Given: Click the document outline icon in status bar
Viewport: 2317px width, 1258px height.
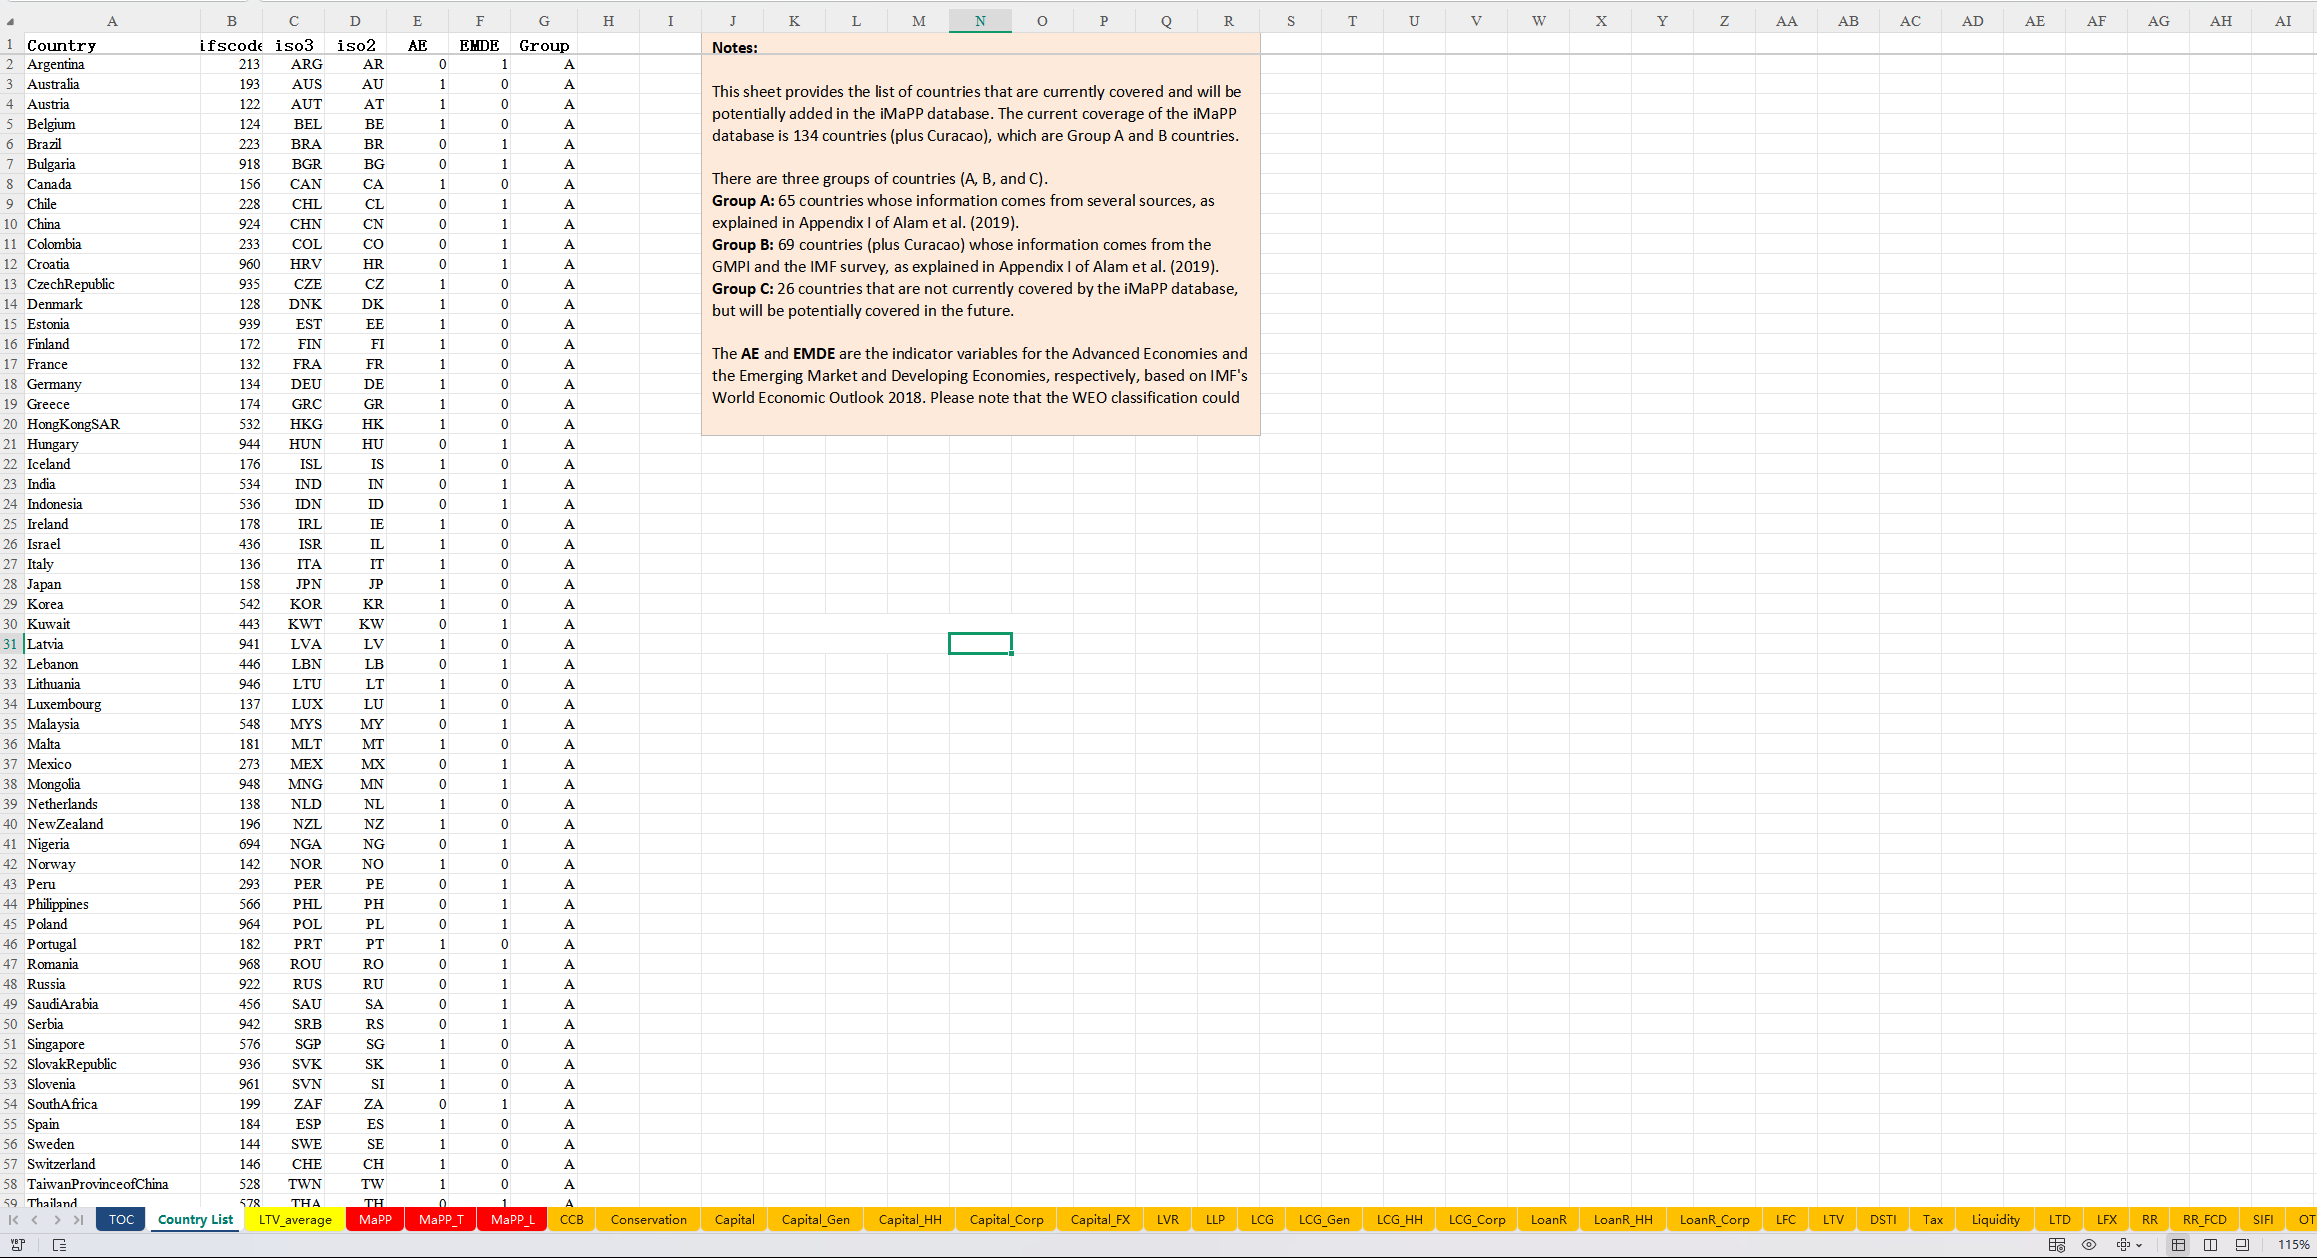Looking at the screenshot, I should [59, 1245].
